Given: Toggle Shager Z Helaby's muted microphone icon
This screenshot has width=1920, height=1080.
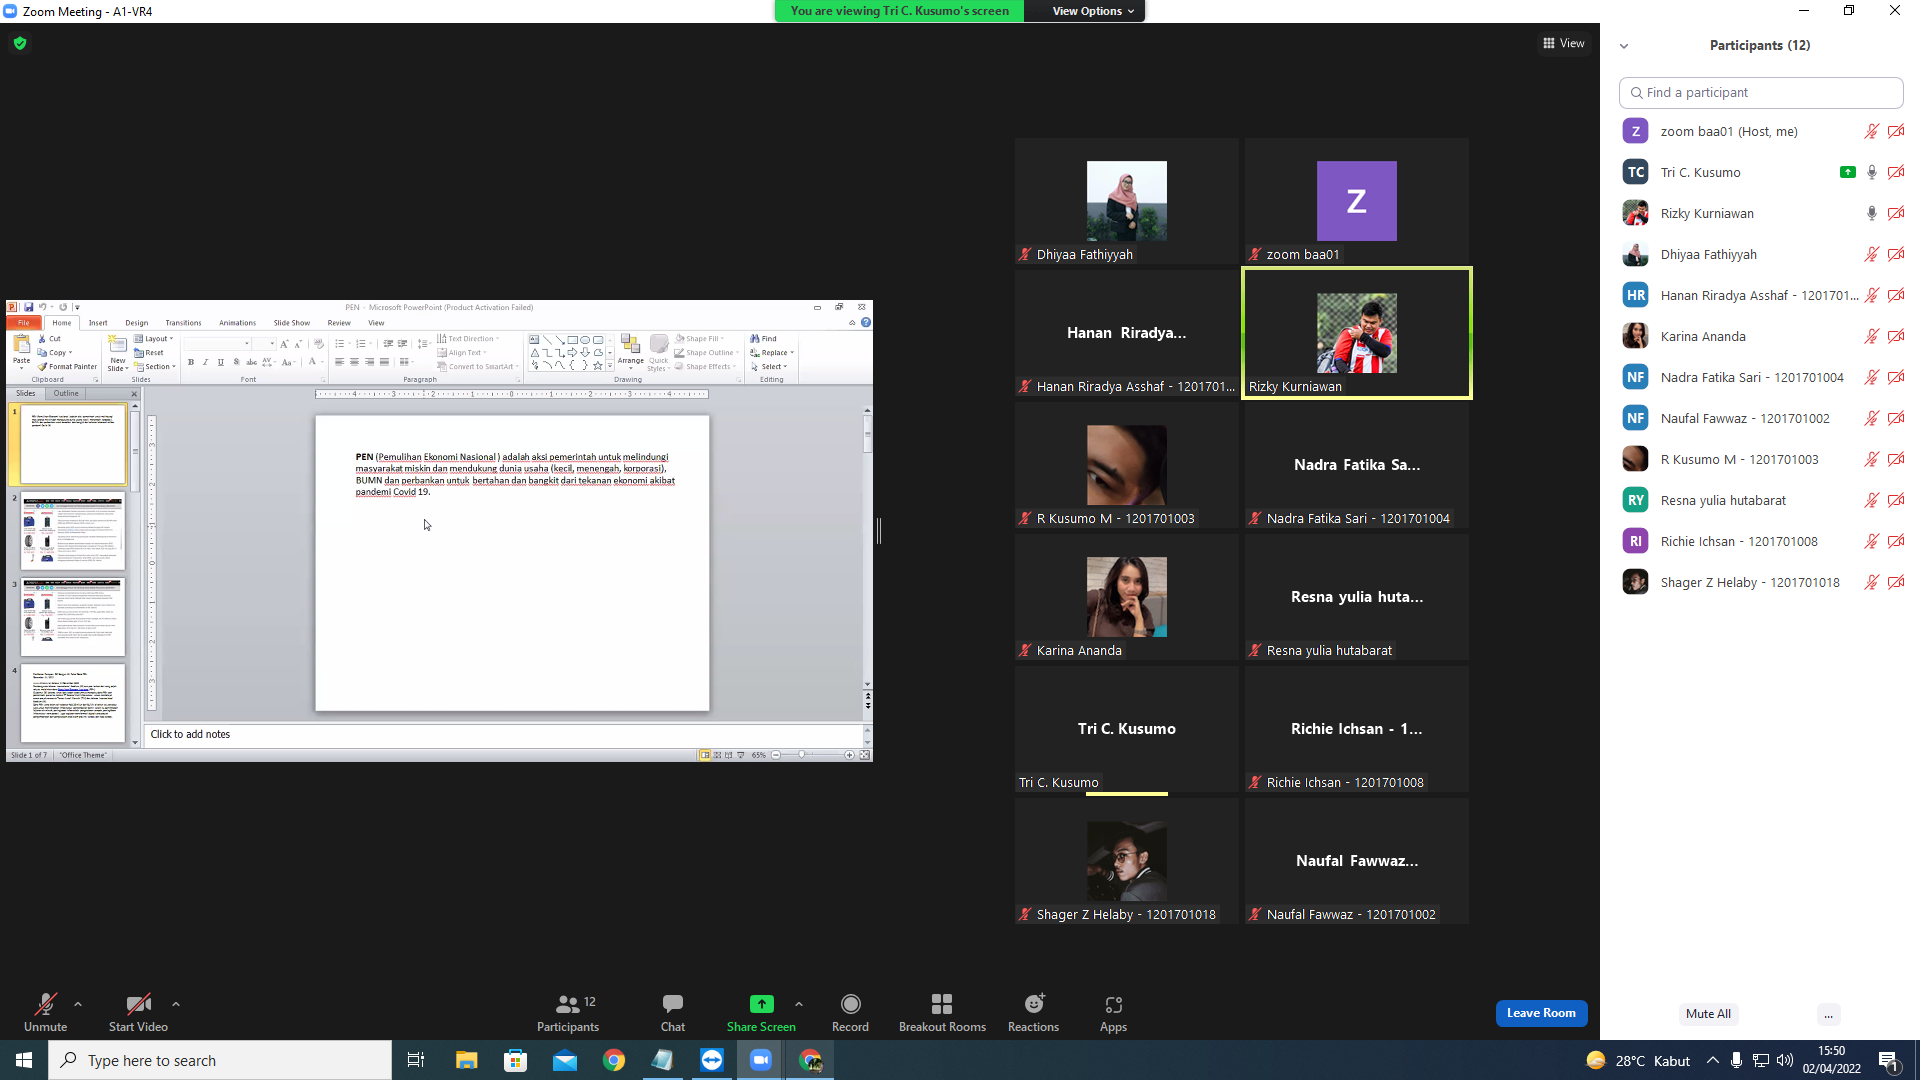Looking at the screenshot, I should click(1871, 582).
